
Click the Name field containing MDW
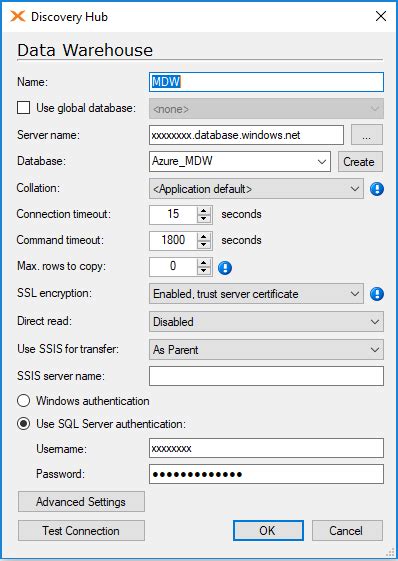266,82
